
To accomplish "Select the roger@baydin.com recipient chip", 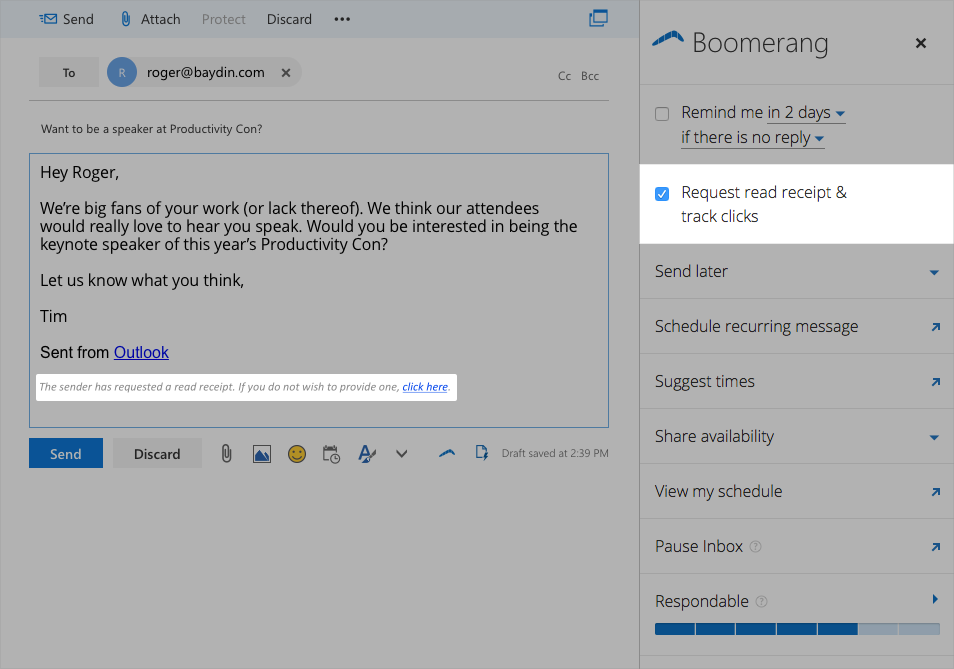I will (204, 72).
